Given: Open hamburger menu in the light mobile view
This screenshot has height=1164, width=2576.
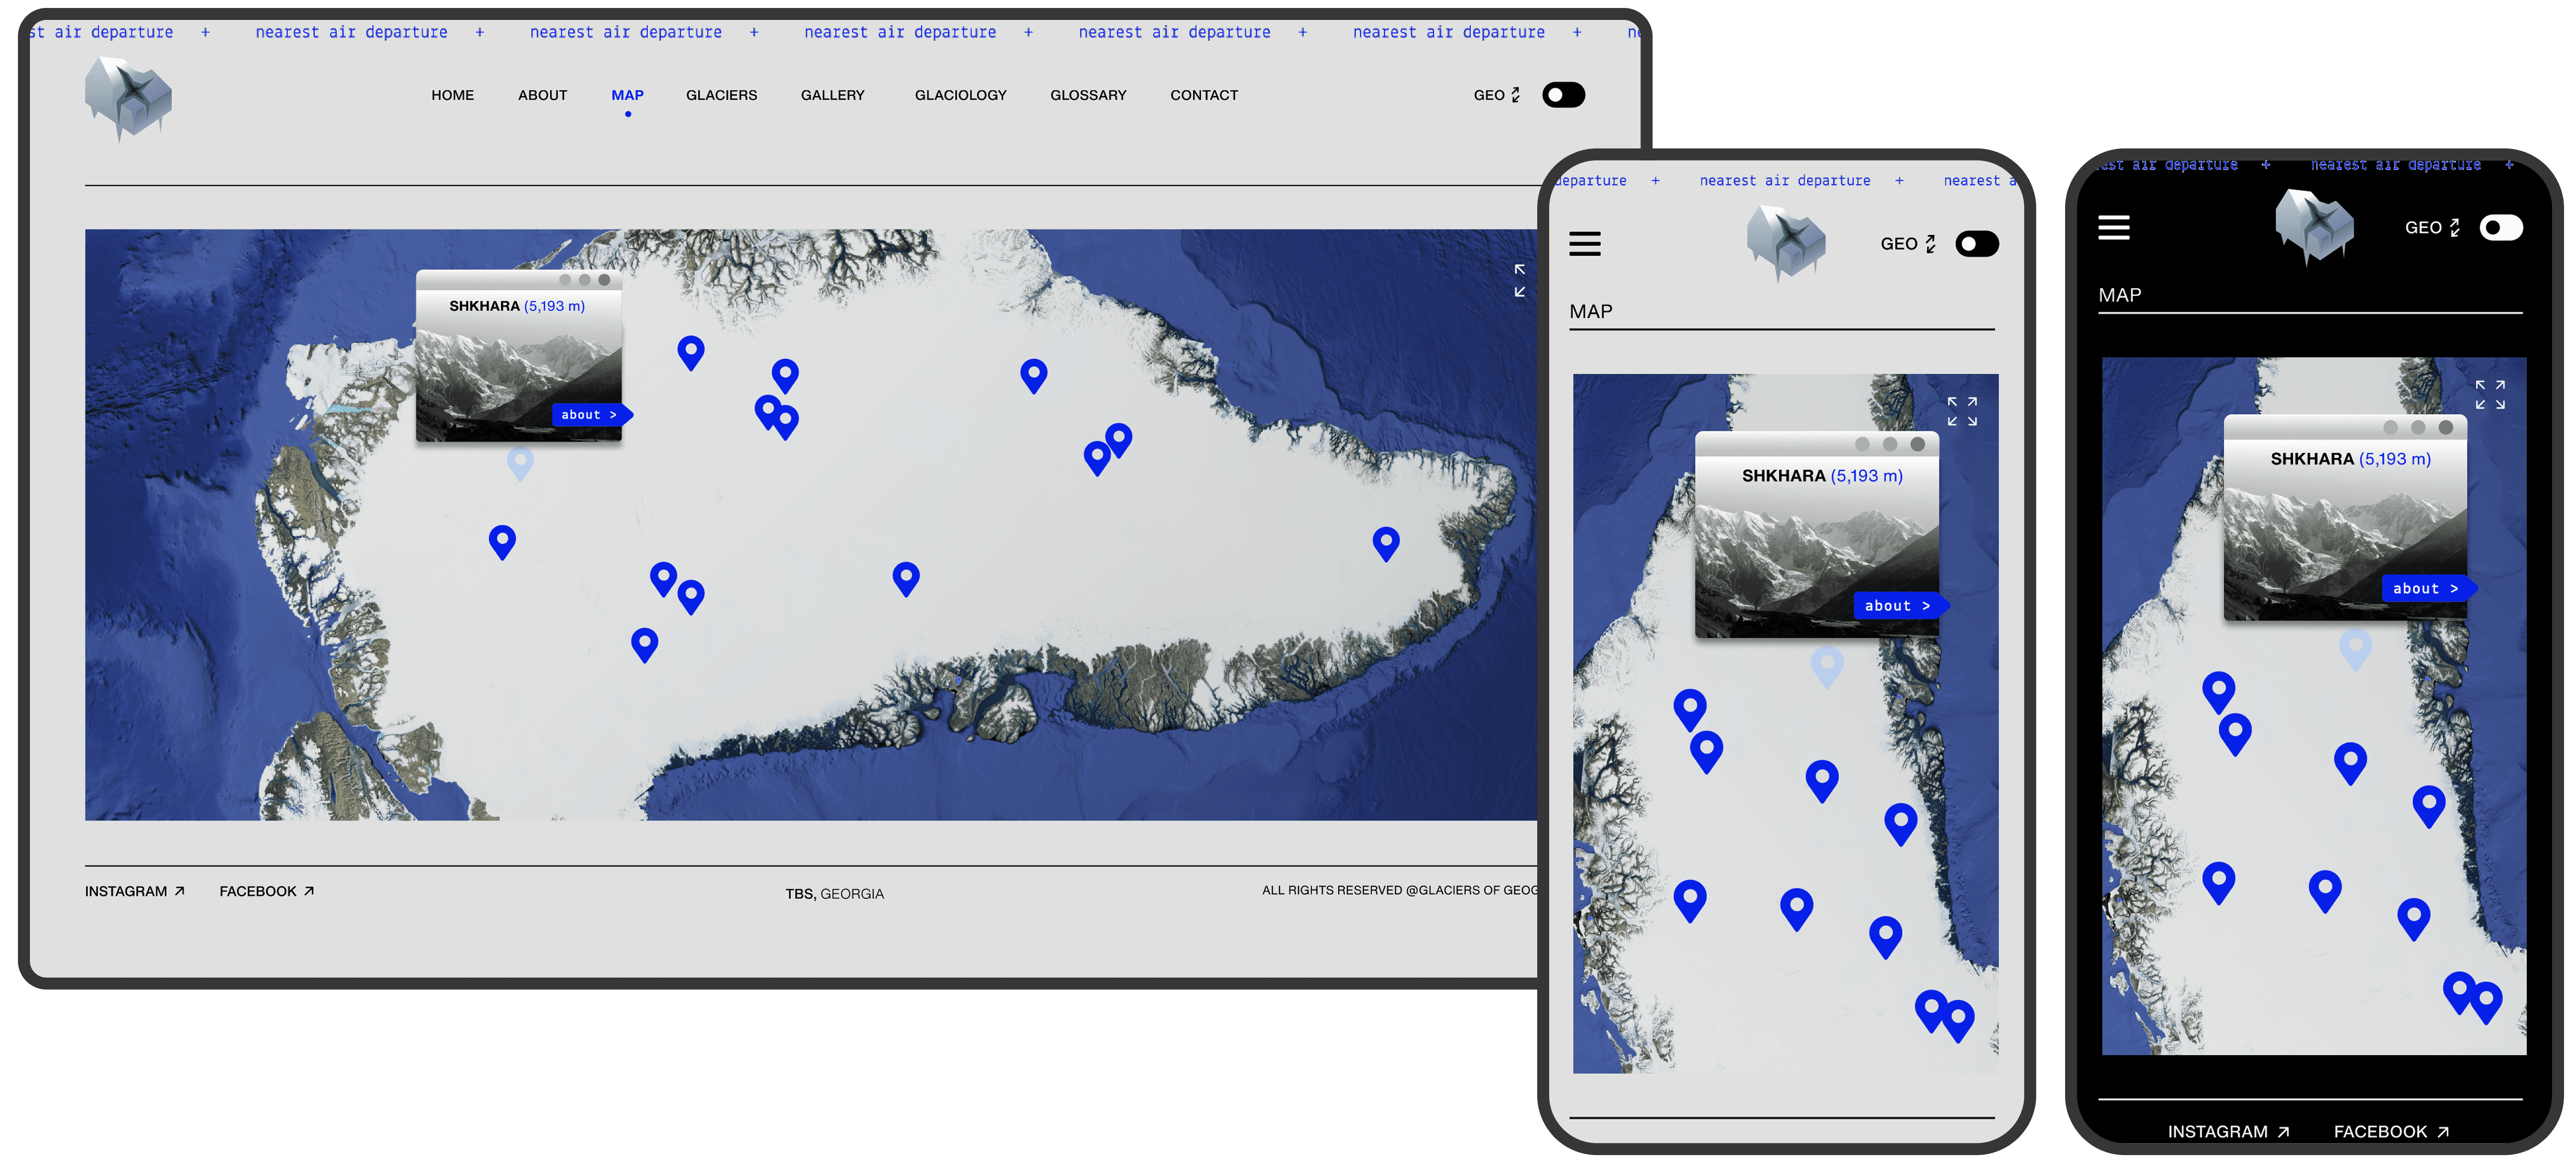Looking at the screenshot, I should tap(1584, 244).
